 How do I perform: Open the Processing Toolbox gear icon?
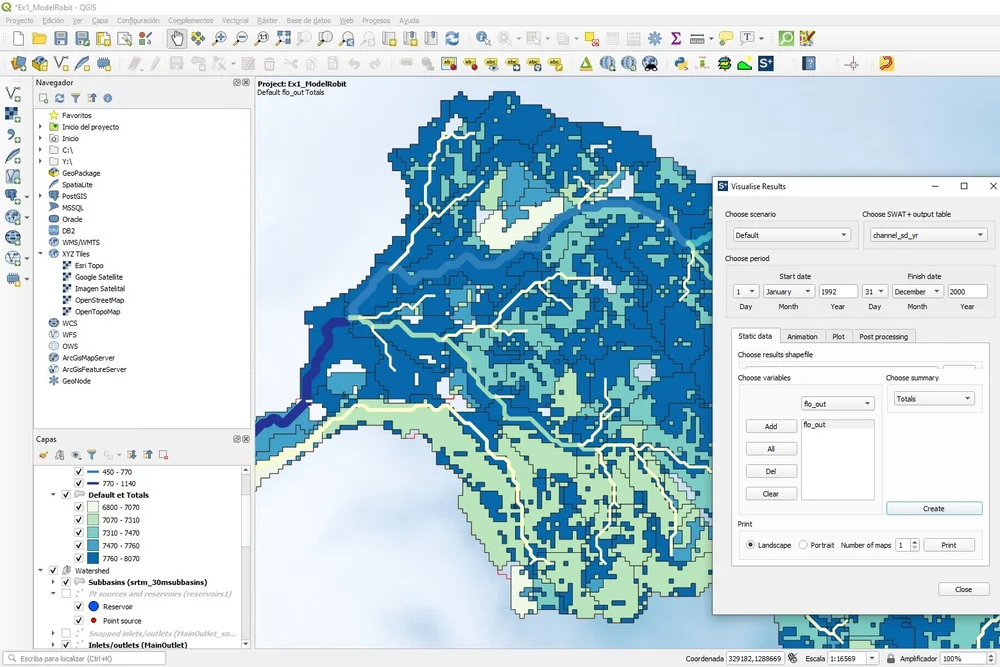coord(655,39)
